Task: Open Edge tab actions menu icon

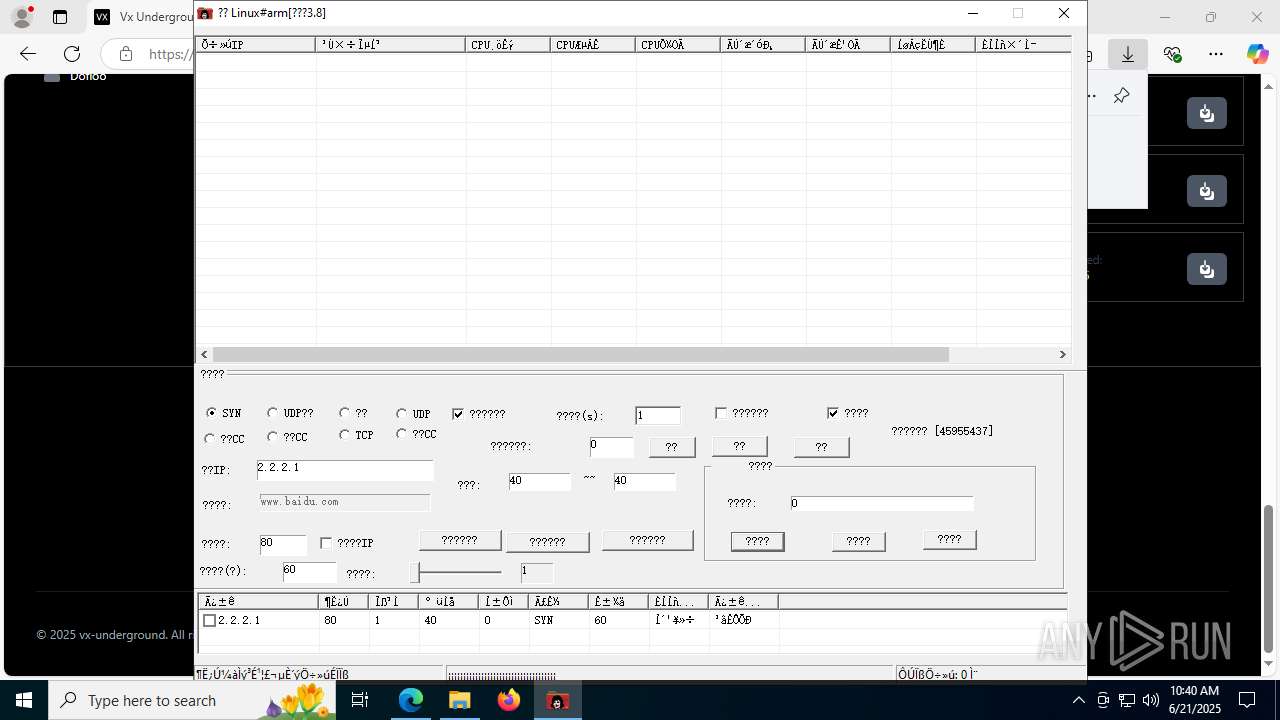Action: [60, 17]
